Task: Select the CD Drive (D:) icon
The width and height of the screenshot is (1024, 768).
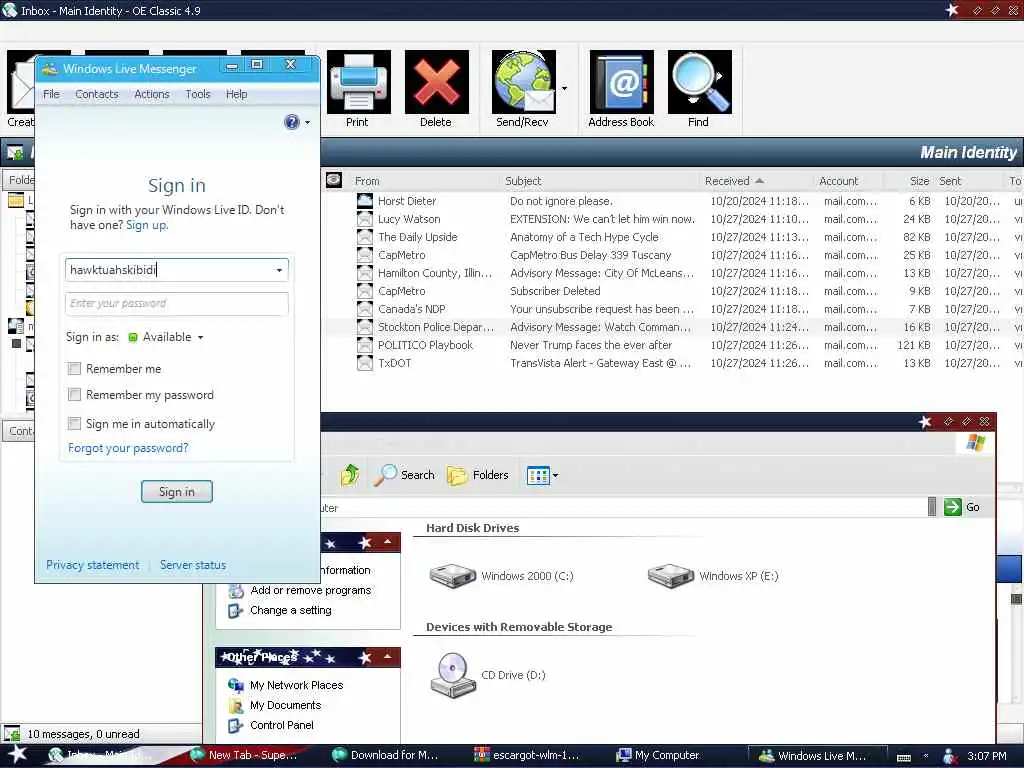Action: click(x=453, y=675)
